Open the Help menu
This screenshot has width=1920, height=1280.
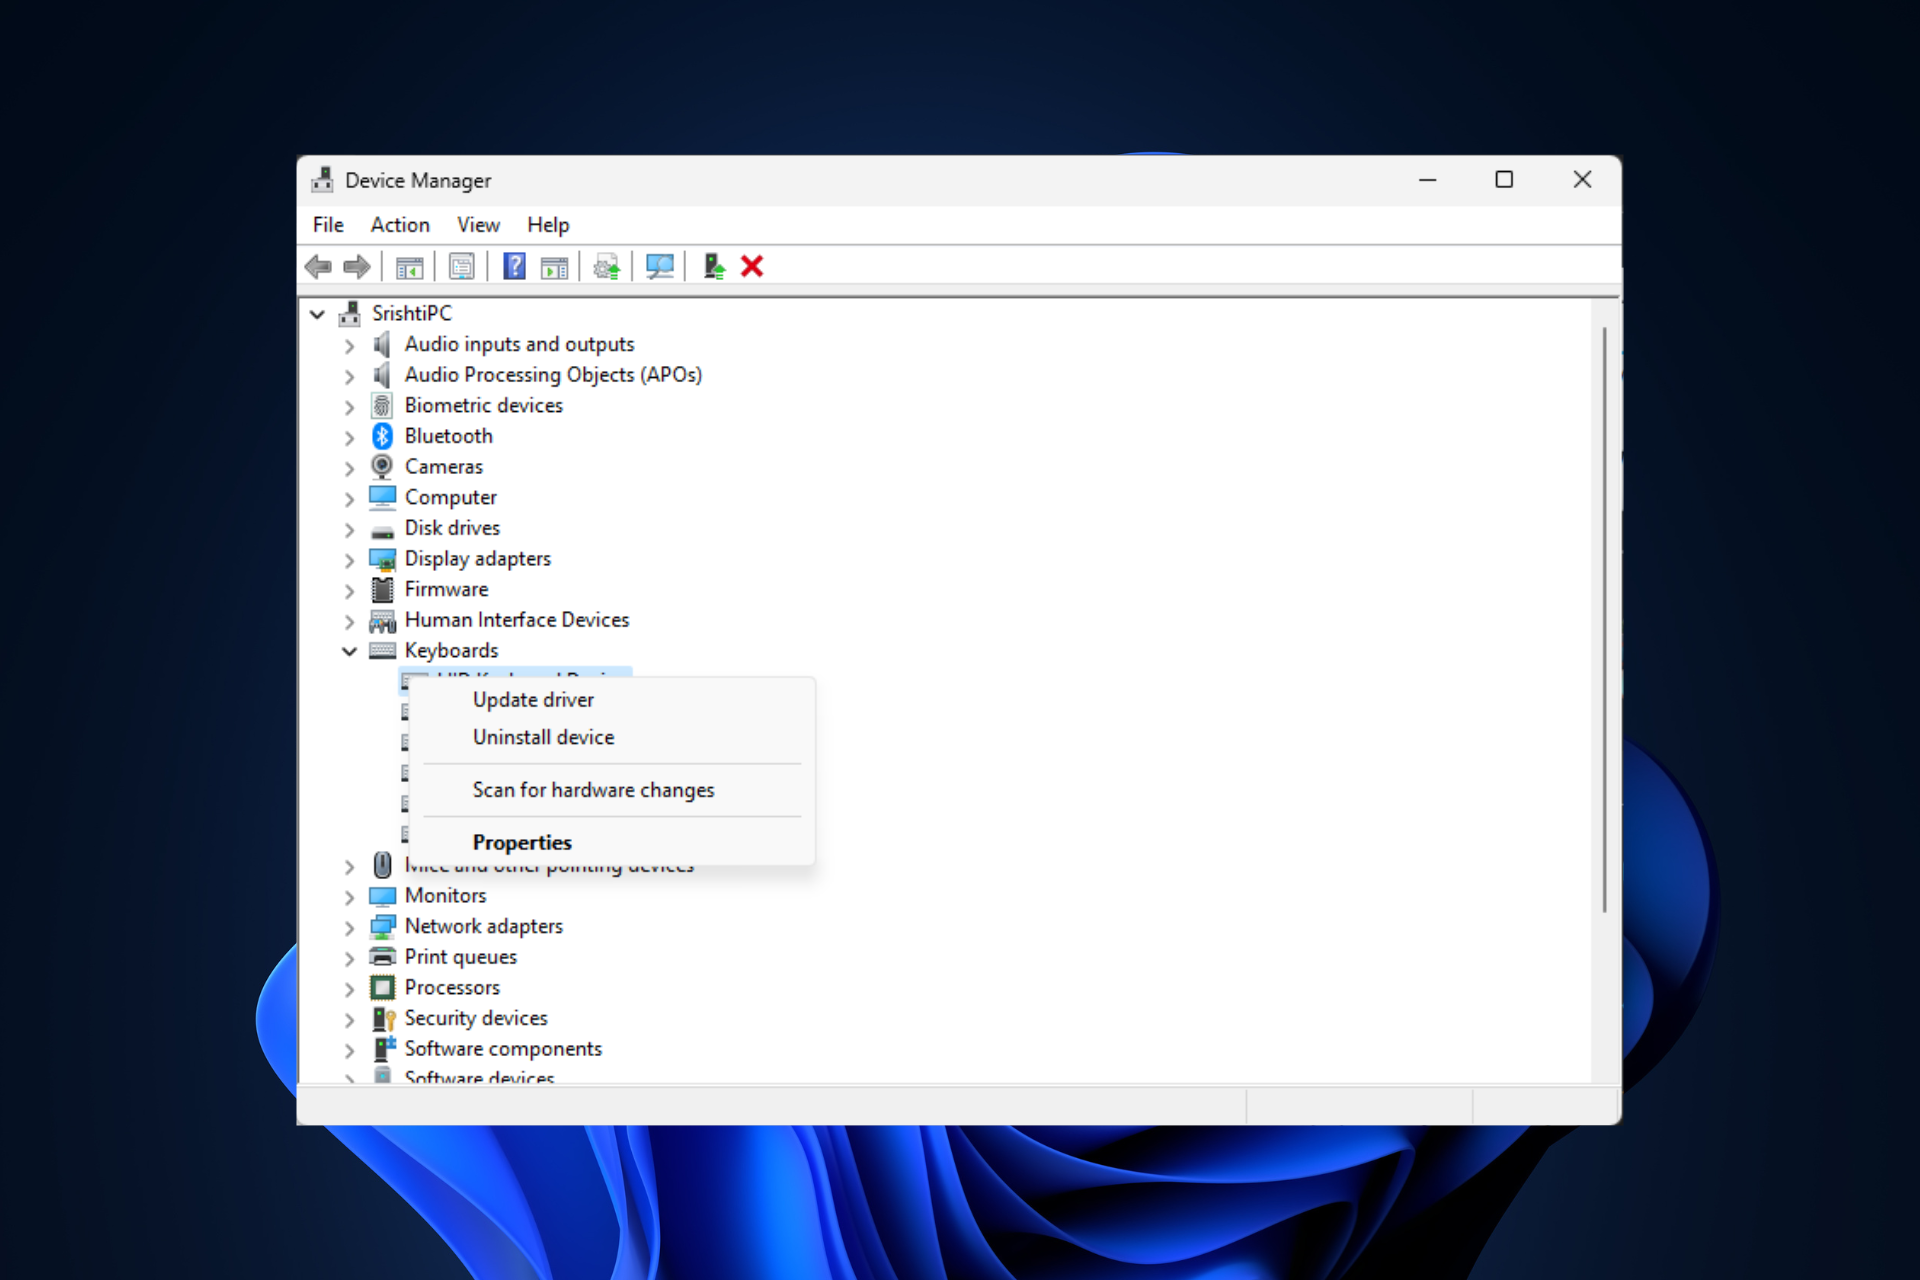tap(548, 225)
